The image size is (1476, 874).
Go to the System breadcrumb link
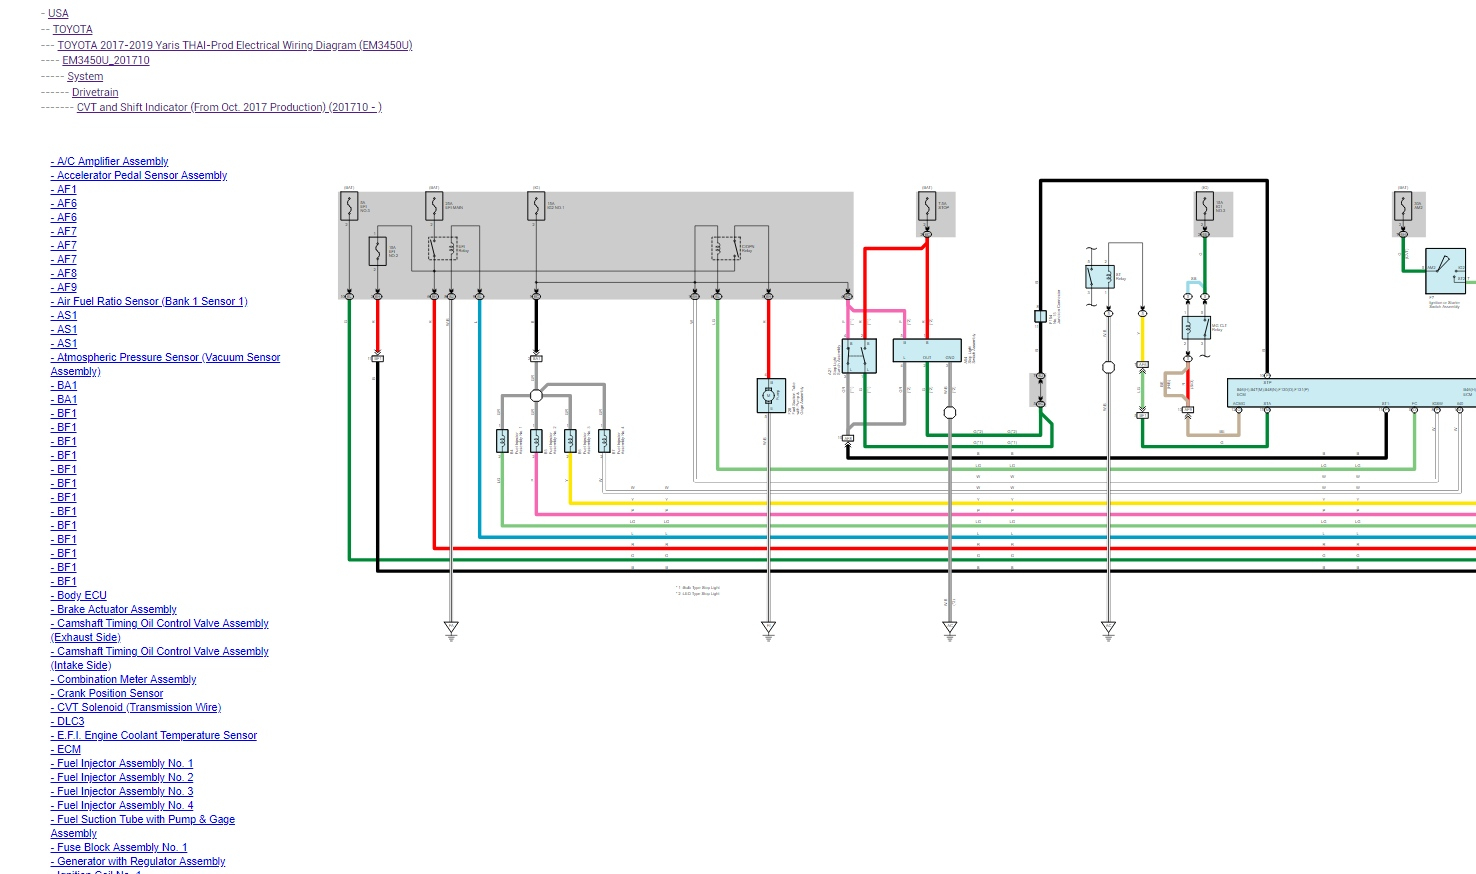(85, 76)
